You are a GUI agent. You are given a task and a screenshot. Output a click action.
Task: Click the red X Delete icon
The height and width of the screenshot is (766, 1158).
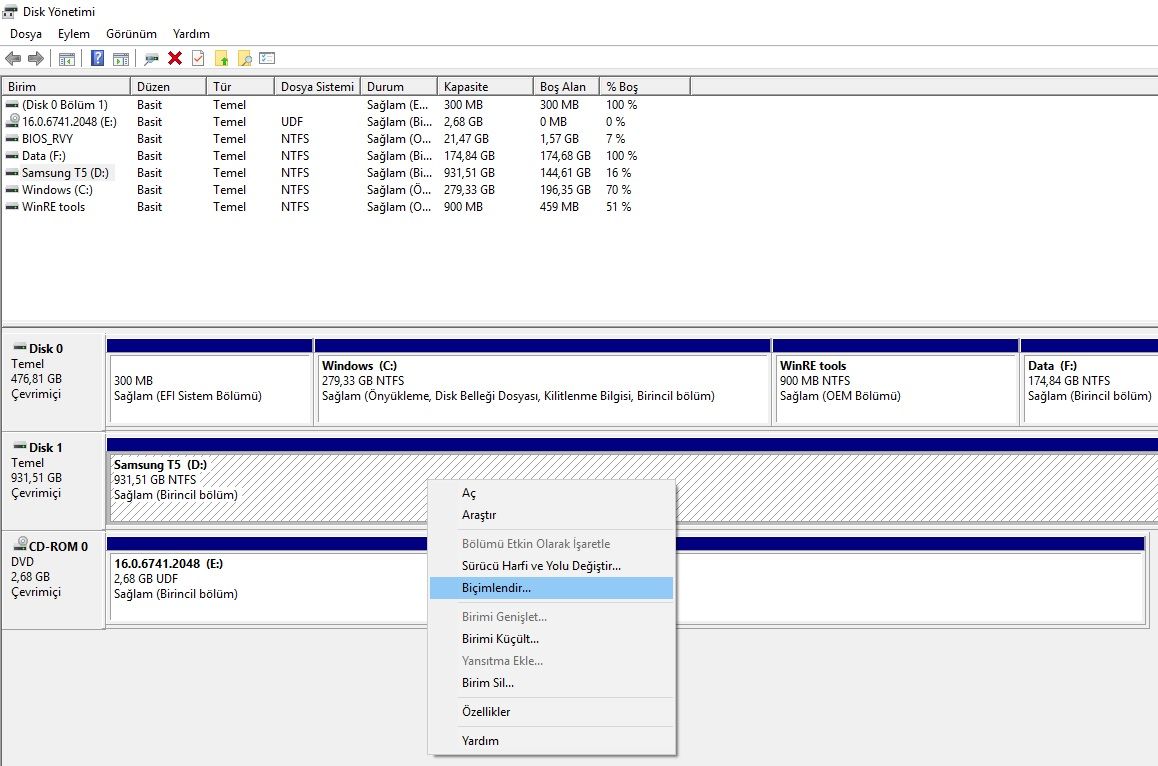pos(175,58)
